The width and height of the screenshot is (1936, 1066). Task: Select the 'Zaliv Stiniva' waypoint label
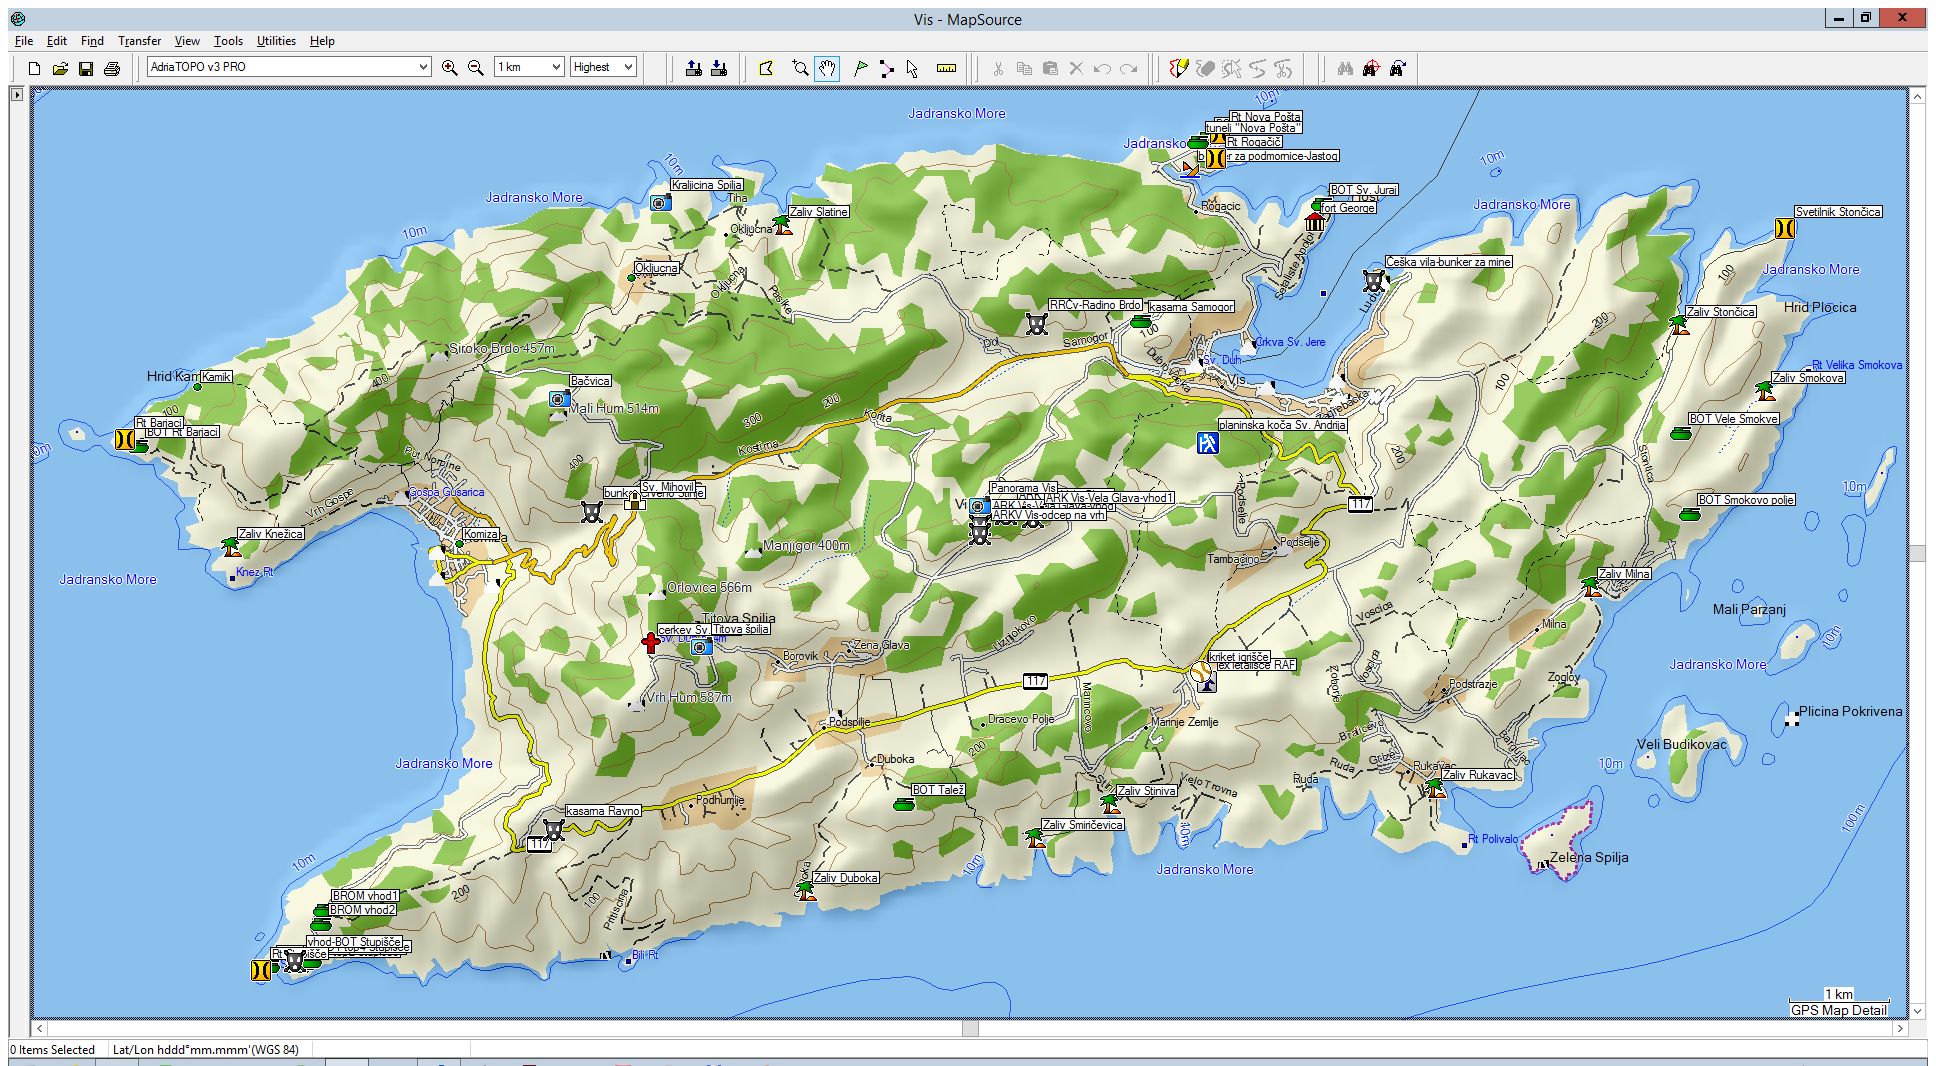[x=1147, y=791]
